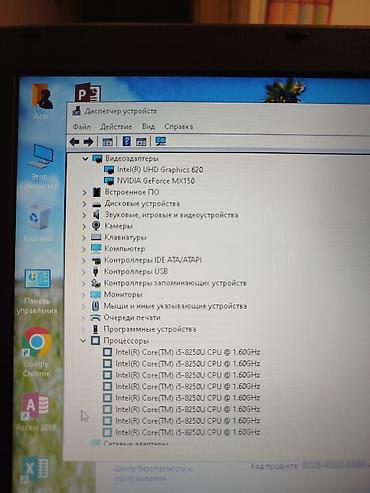Click the Программные устройства icon
This screenshot has width=370, height=493.
coord(96,329)
